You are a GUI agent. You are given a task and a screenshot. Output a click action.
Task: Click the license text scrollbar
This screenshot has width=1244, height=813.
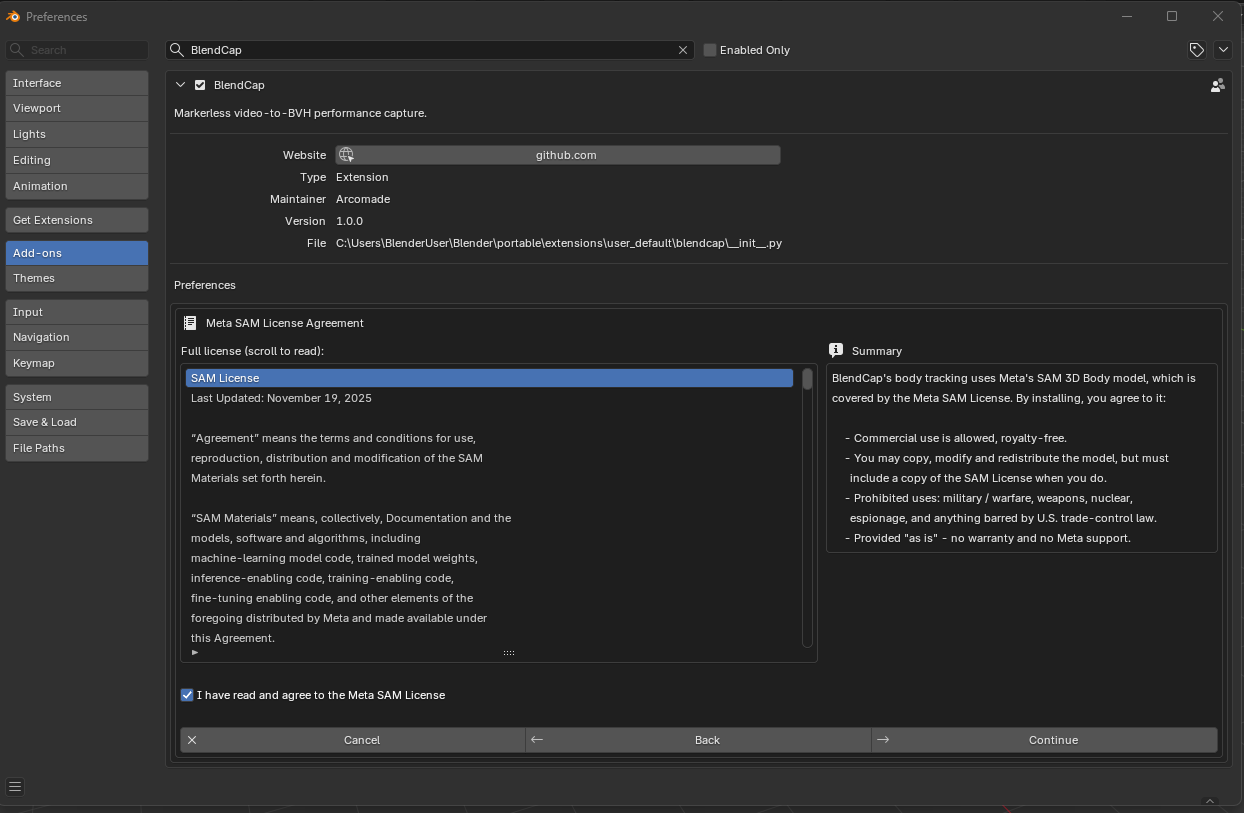point(807,508)
